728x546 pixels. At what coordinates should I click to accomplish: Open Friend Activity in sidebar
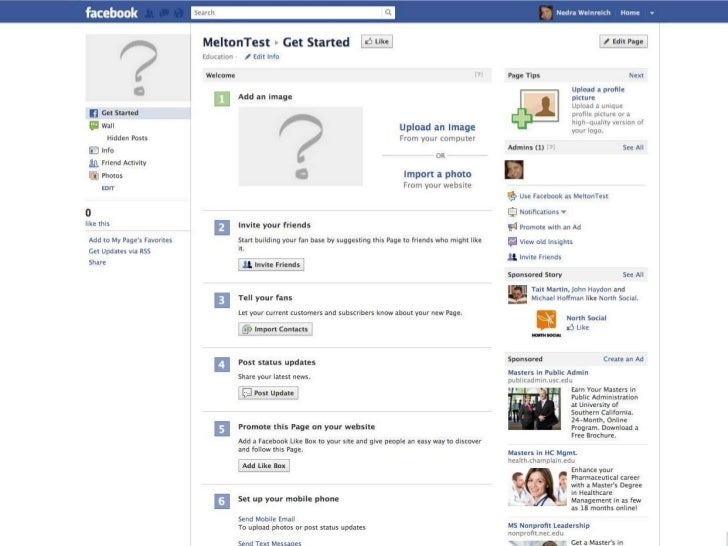click(124, 163)
